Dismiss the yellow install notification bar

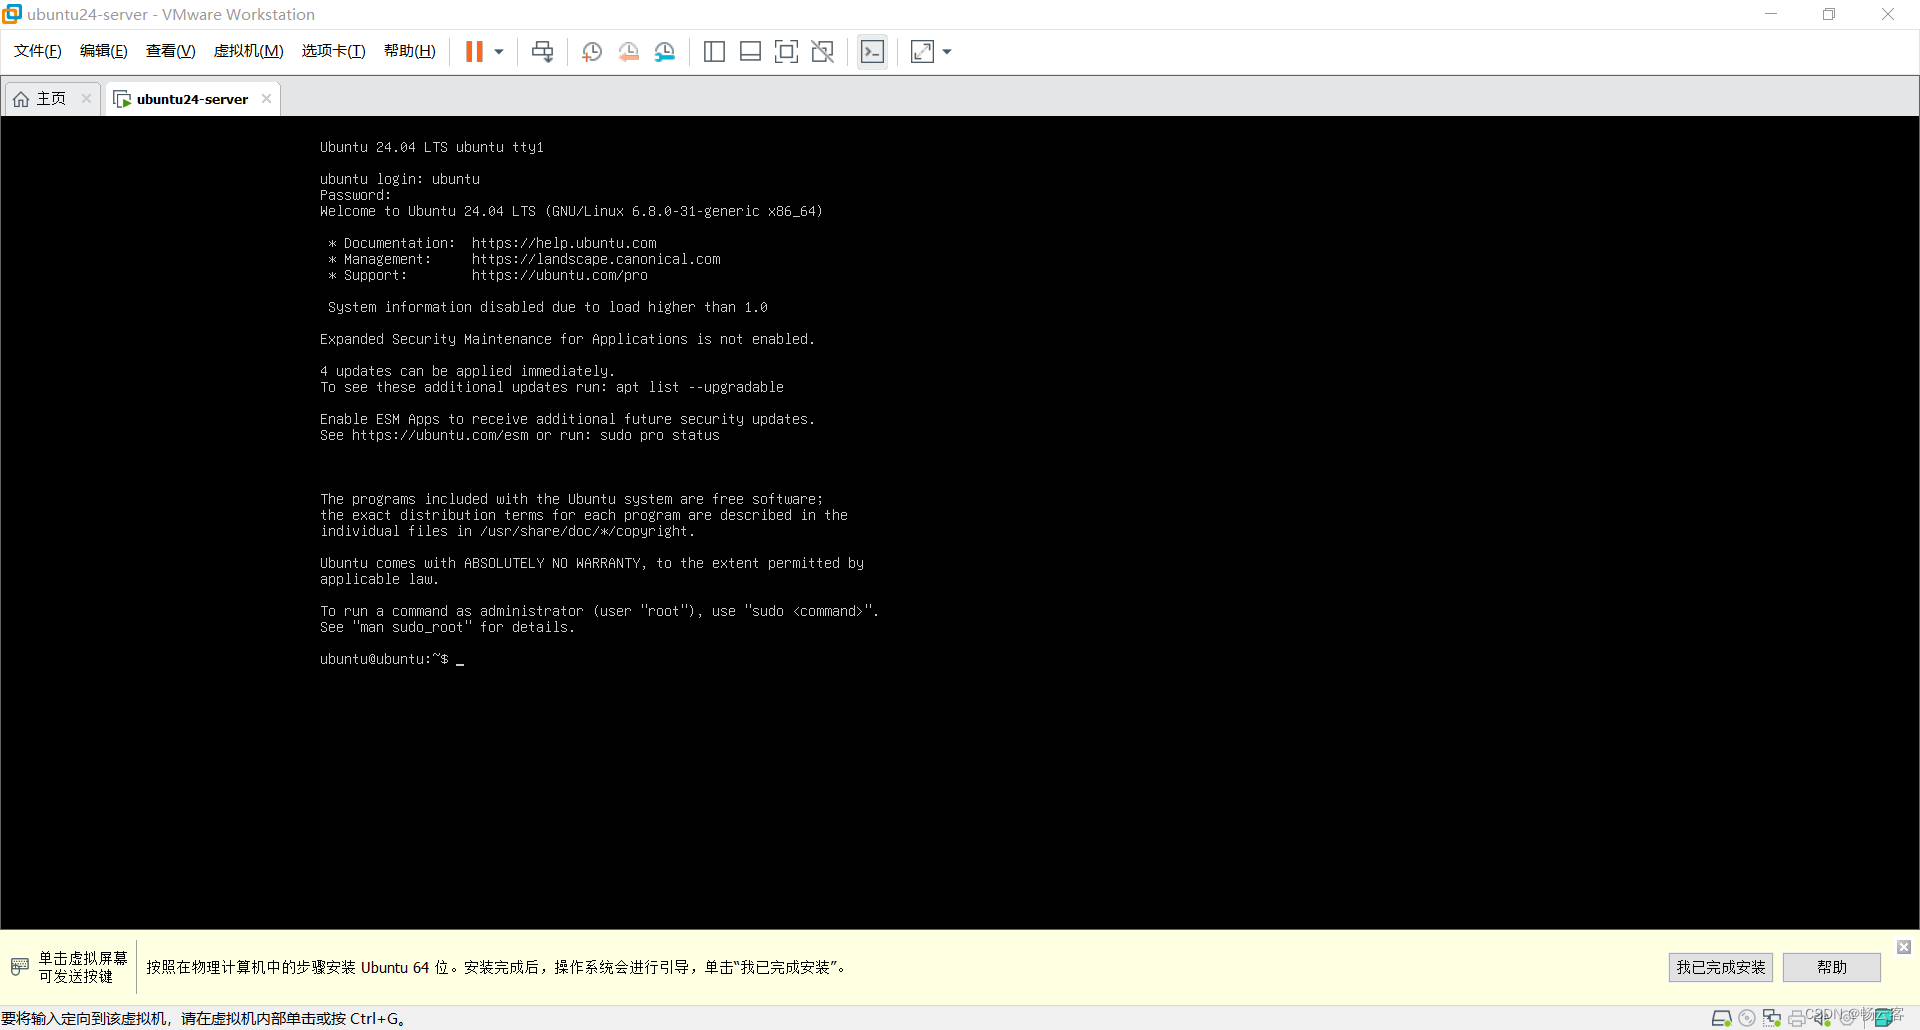[x=1904, y=946]
